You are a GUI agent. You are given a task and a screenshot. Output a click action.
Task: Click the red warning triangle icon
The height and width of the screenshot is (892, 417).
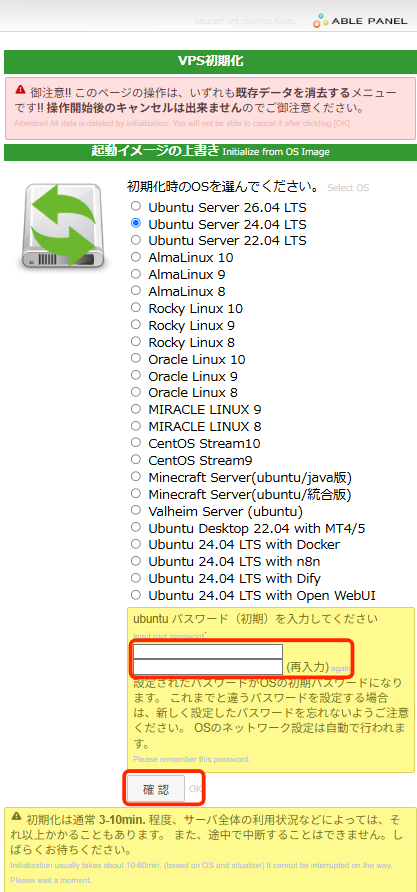(20, 89)
